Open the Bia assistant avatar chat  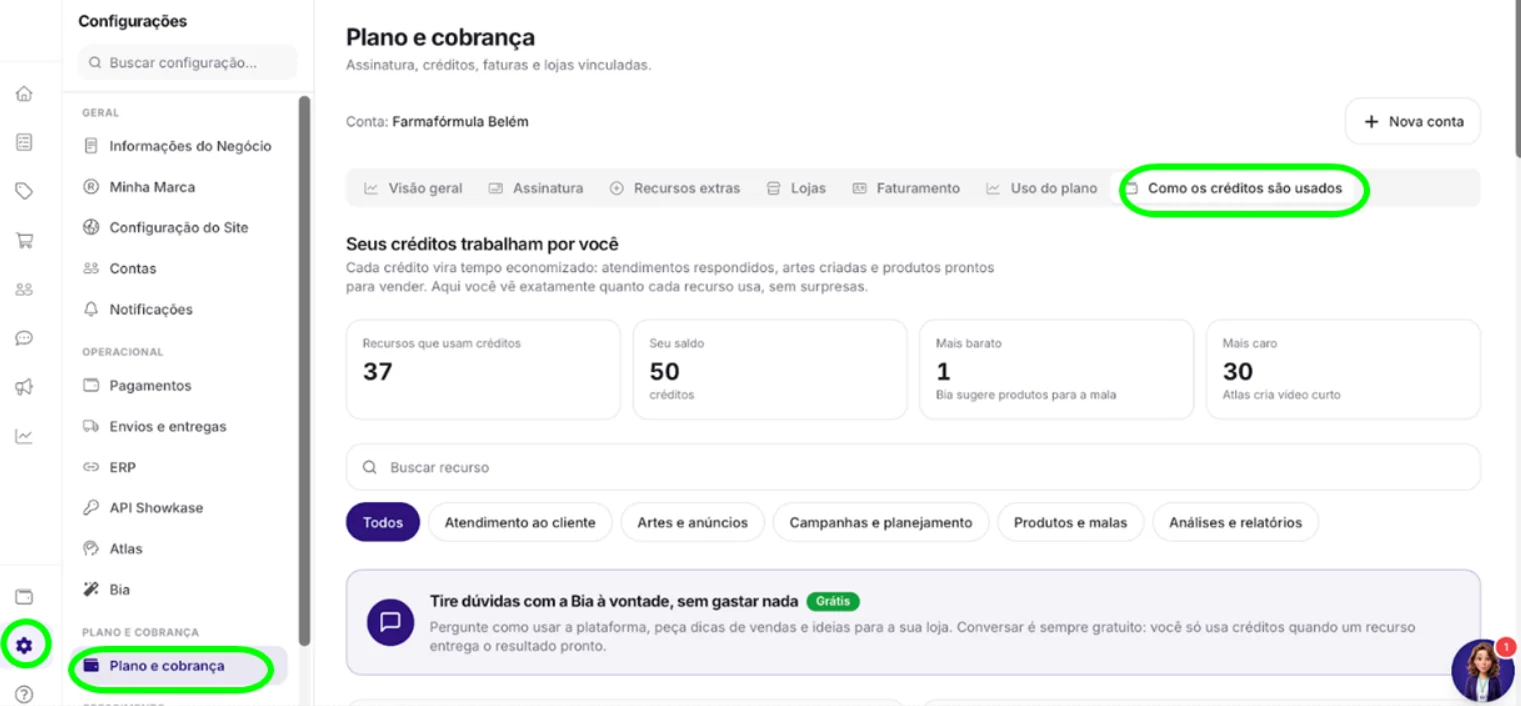(x=1483, y=670)
